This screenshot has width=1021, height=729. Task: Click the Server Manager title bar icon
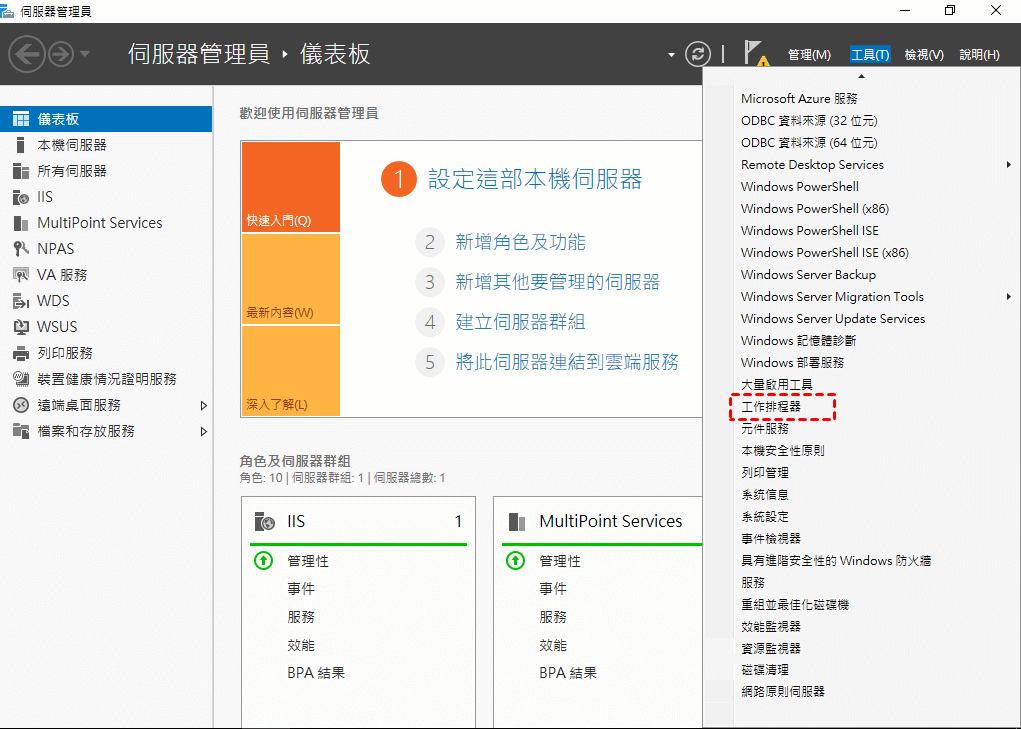click(x=7, y=11)
